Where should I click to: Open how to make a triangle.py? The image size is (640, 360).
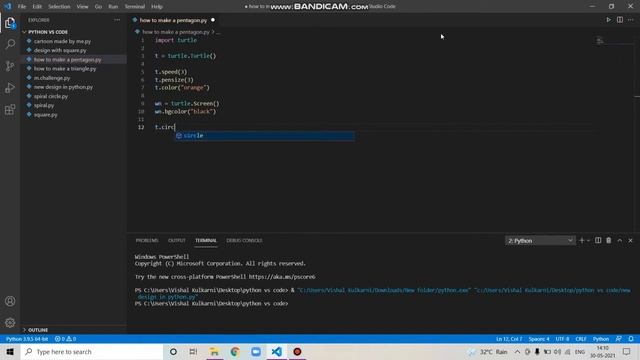pos(65,69)
